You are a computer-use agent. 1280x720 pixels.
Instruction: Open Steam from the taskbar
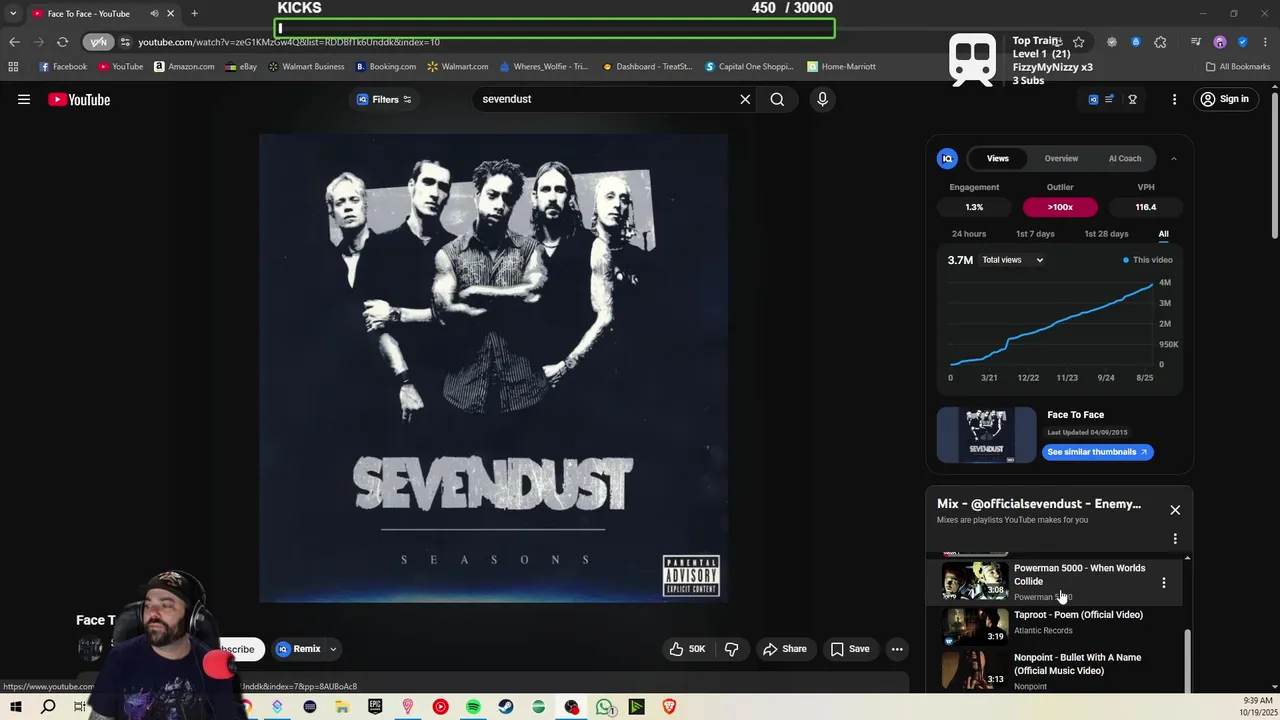tap(506, 707)
